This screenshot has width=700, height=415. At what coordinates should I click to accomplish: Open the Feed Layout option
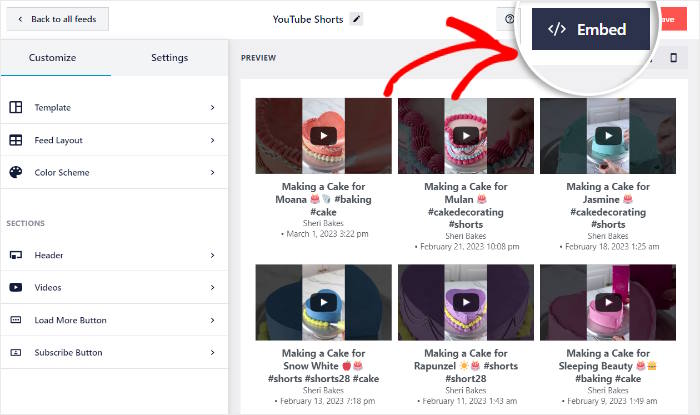click(114, 140)
